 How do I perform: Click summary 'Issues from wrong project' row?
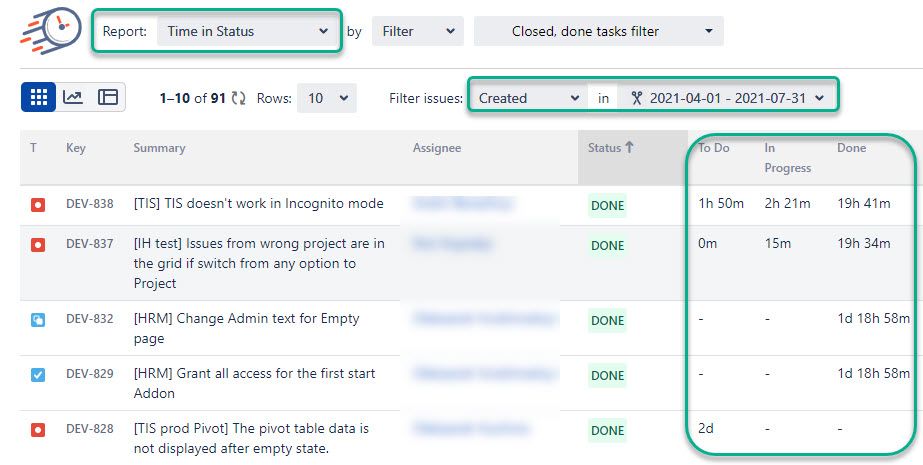click(259, 263)
